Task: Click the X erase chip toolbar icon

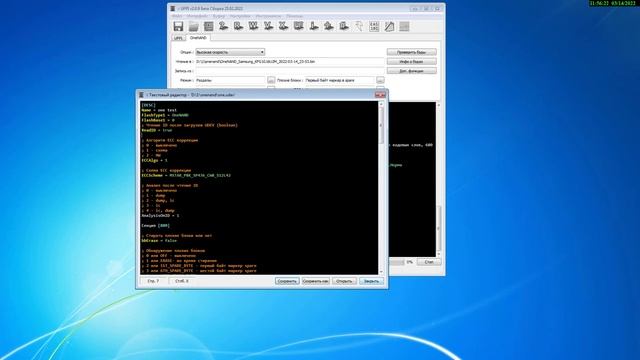Action: click(x=284, y=27)
